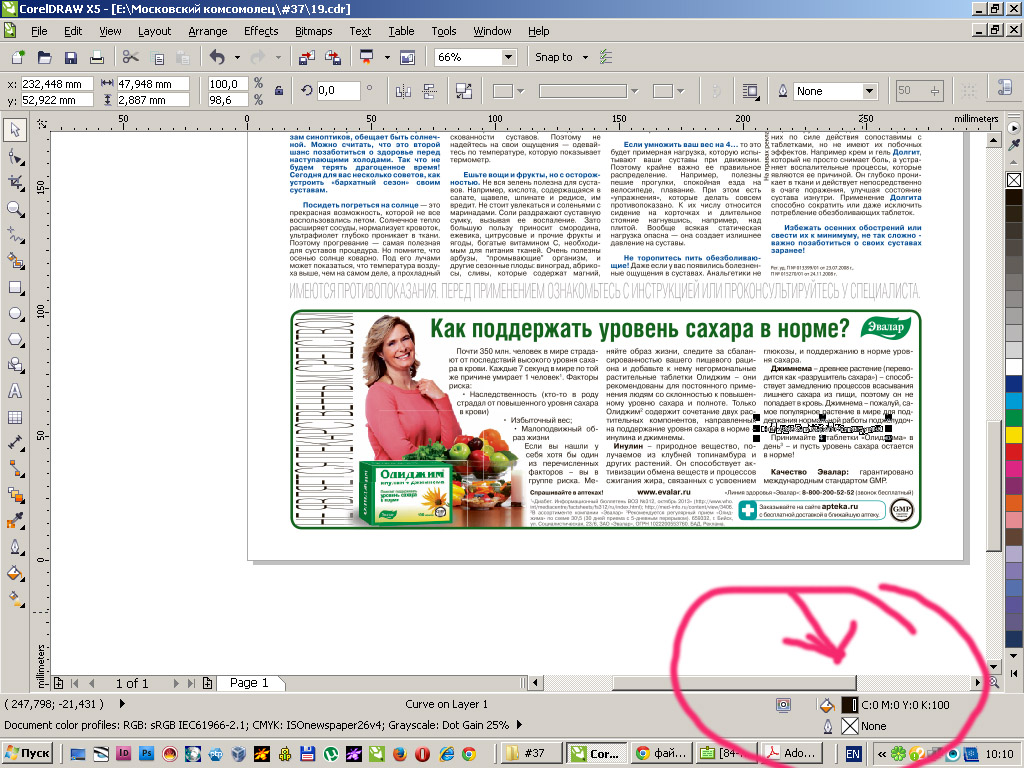The width and height of the screenshot is (1024, 768).
Task: Print the document
Action: click(97, 57)
